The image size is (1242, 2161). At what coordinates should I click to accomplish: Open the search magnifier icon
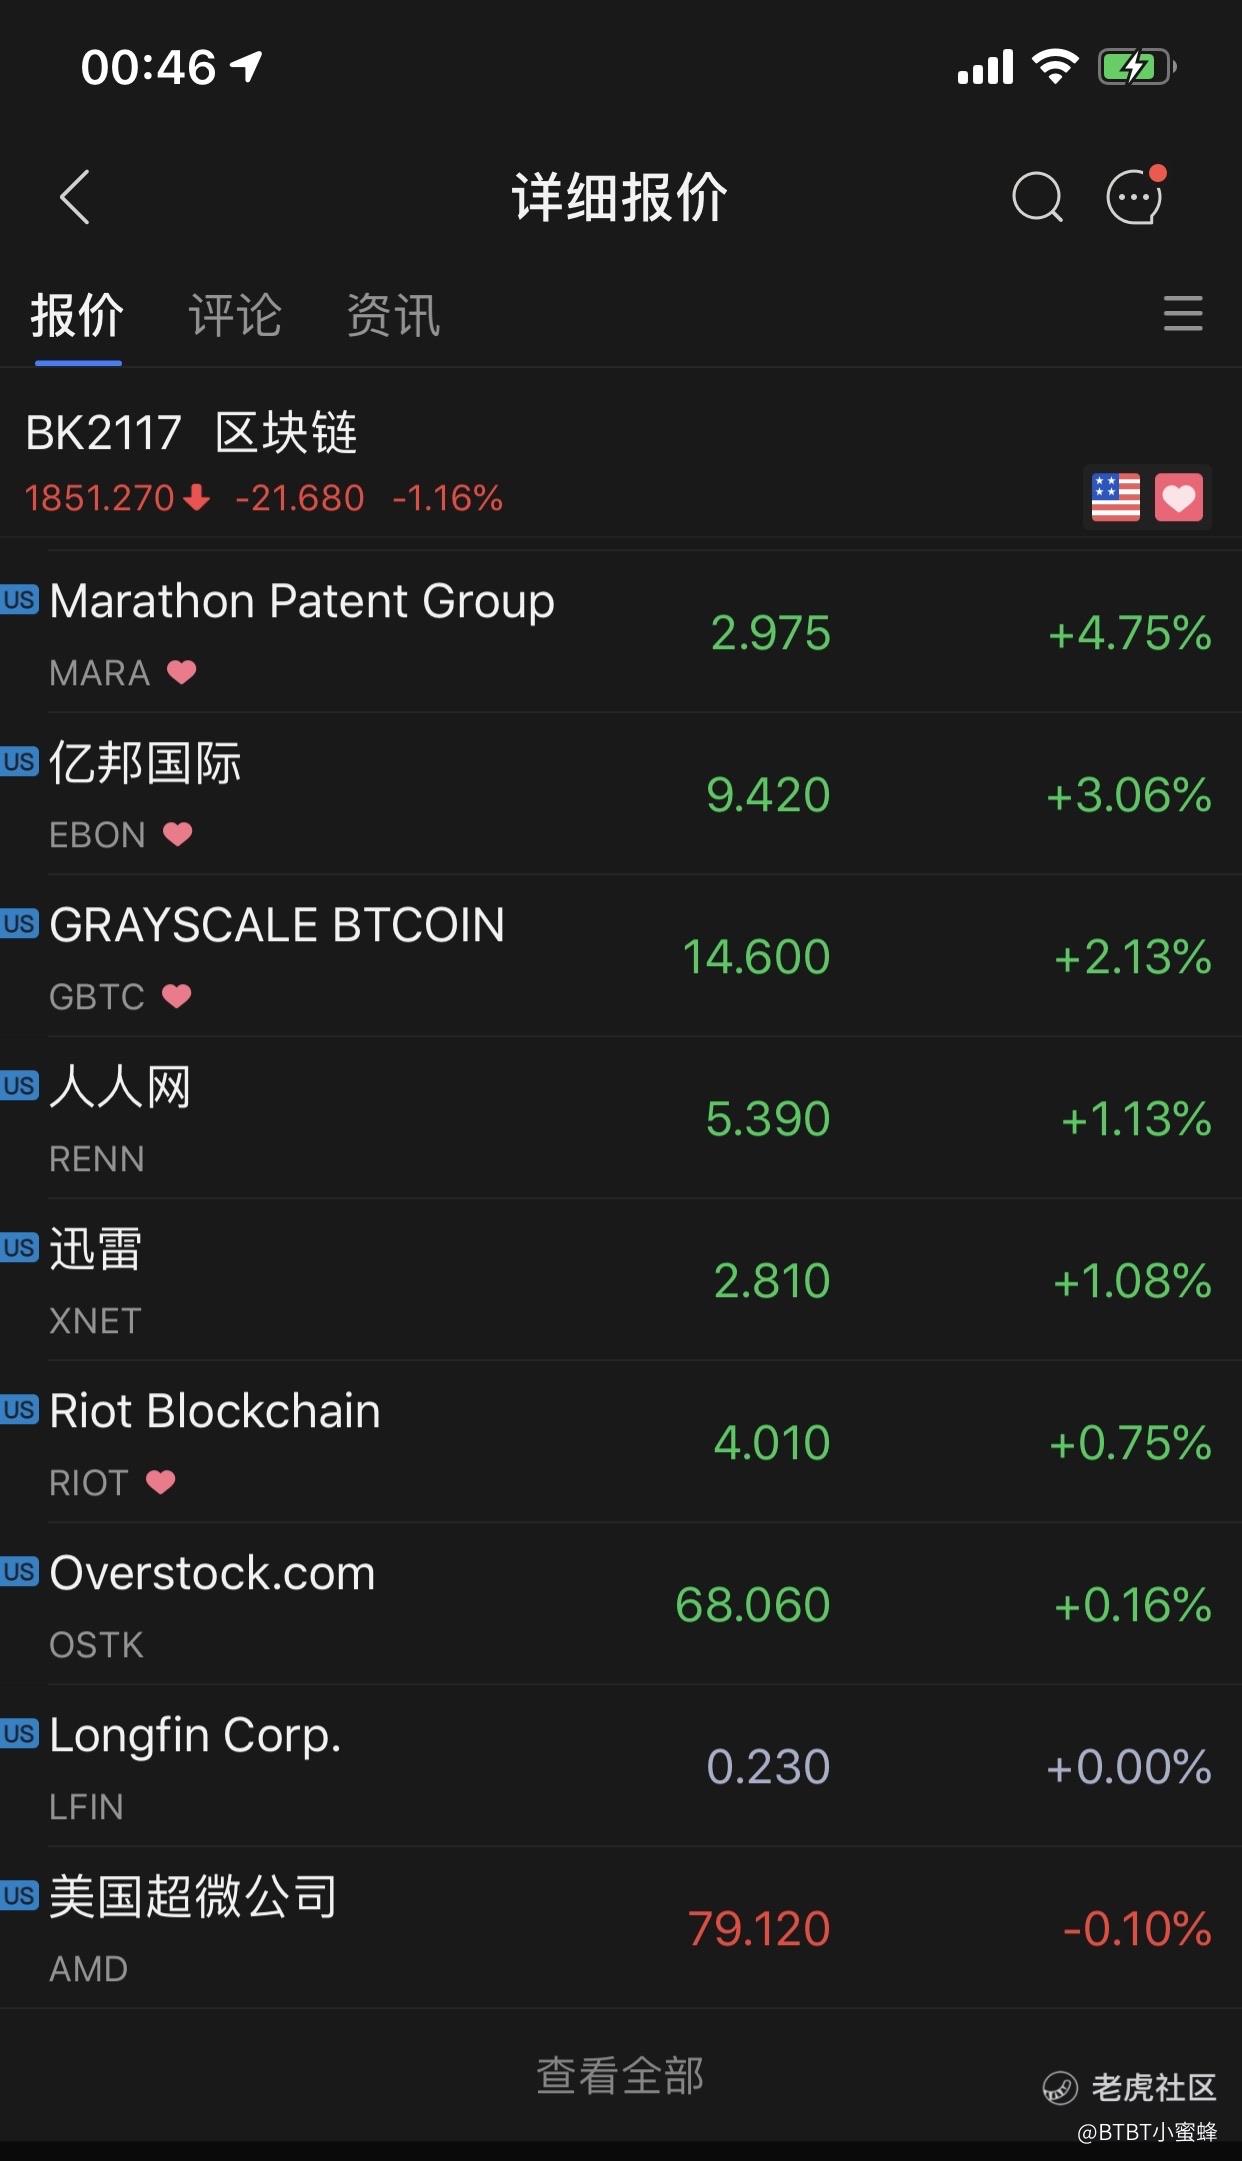[x=1037, y=197]
